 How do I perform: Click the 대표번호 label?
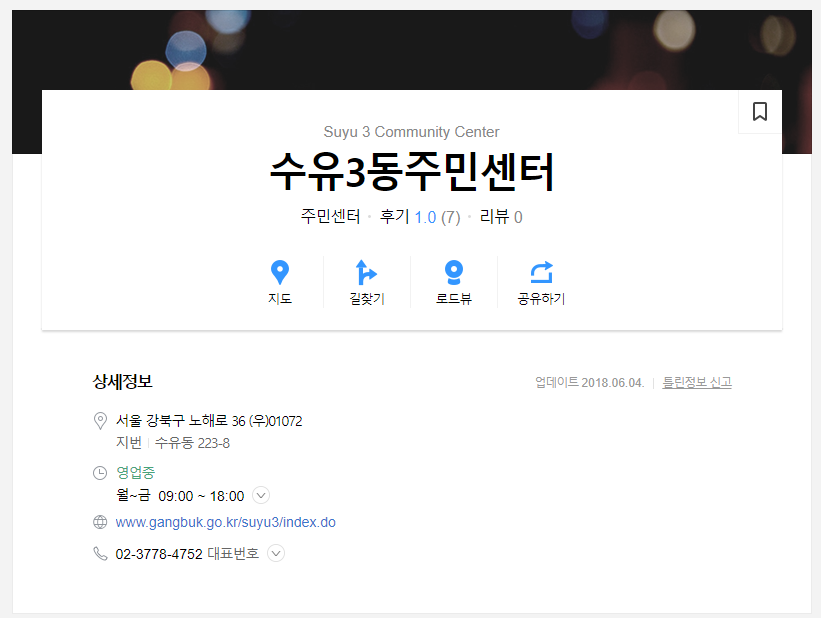click(233, 554)
